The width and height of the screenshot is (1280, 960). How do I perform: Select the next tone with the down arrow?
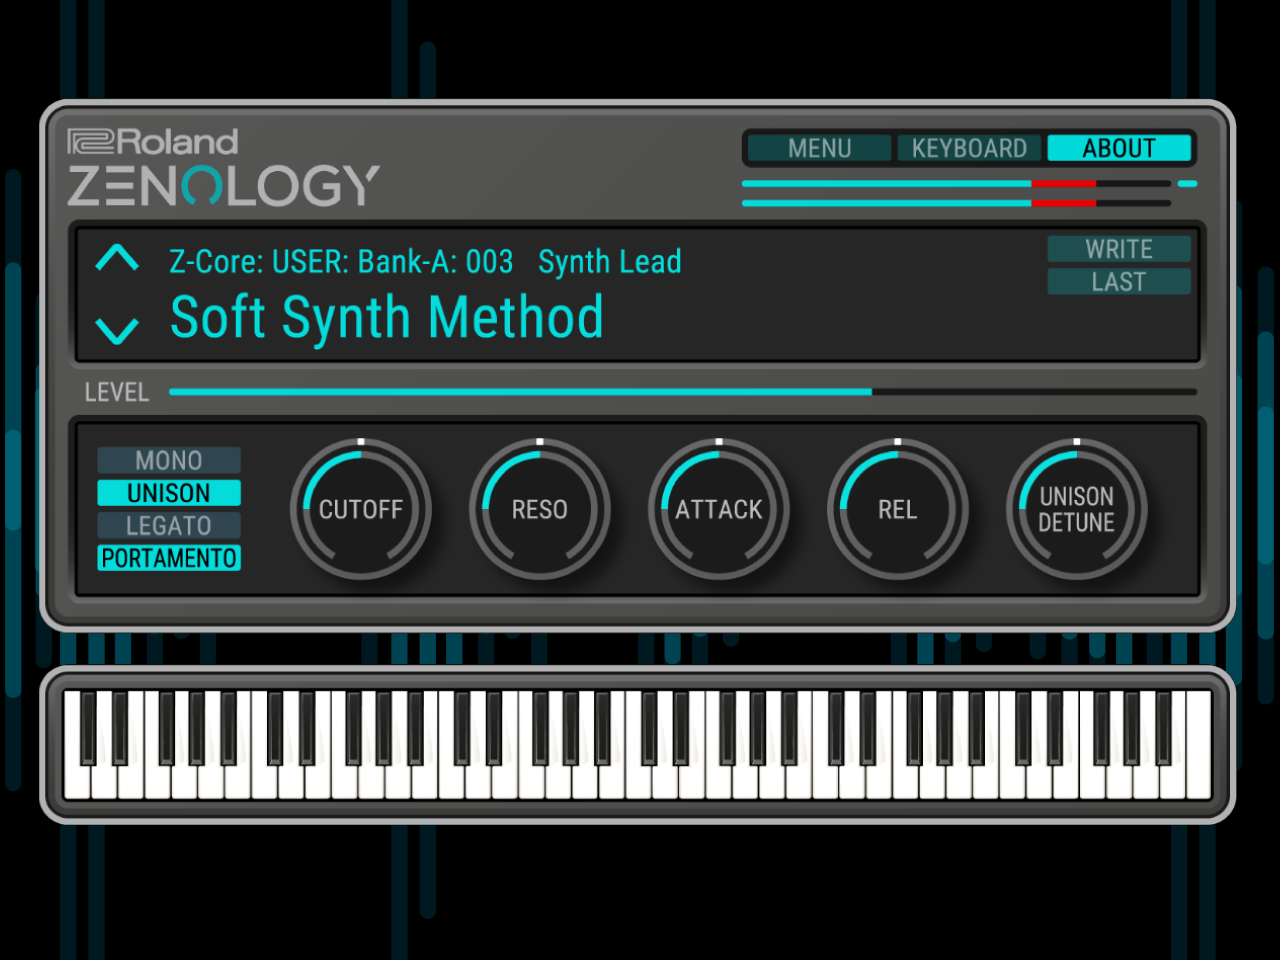pyautogui.click(x=117, y=330)
